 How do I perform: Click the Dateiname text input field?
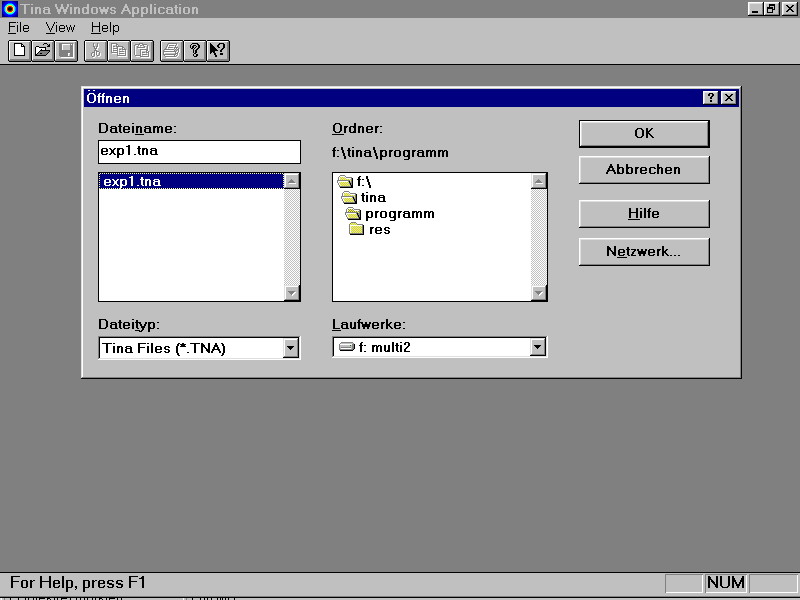tap(198, 151)
